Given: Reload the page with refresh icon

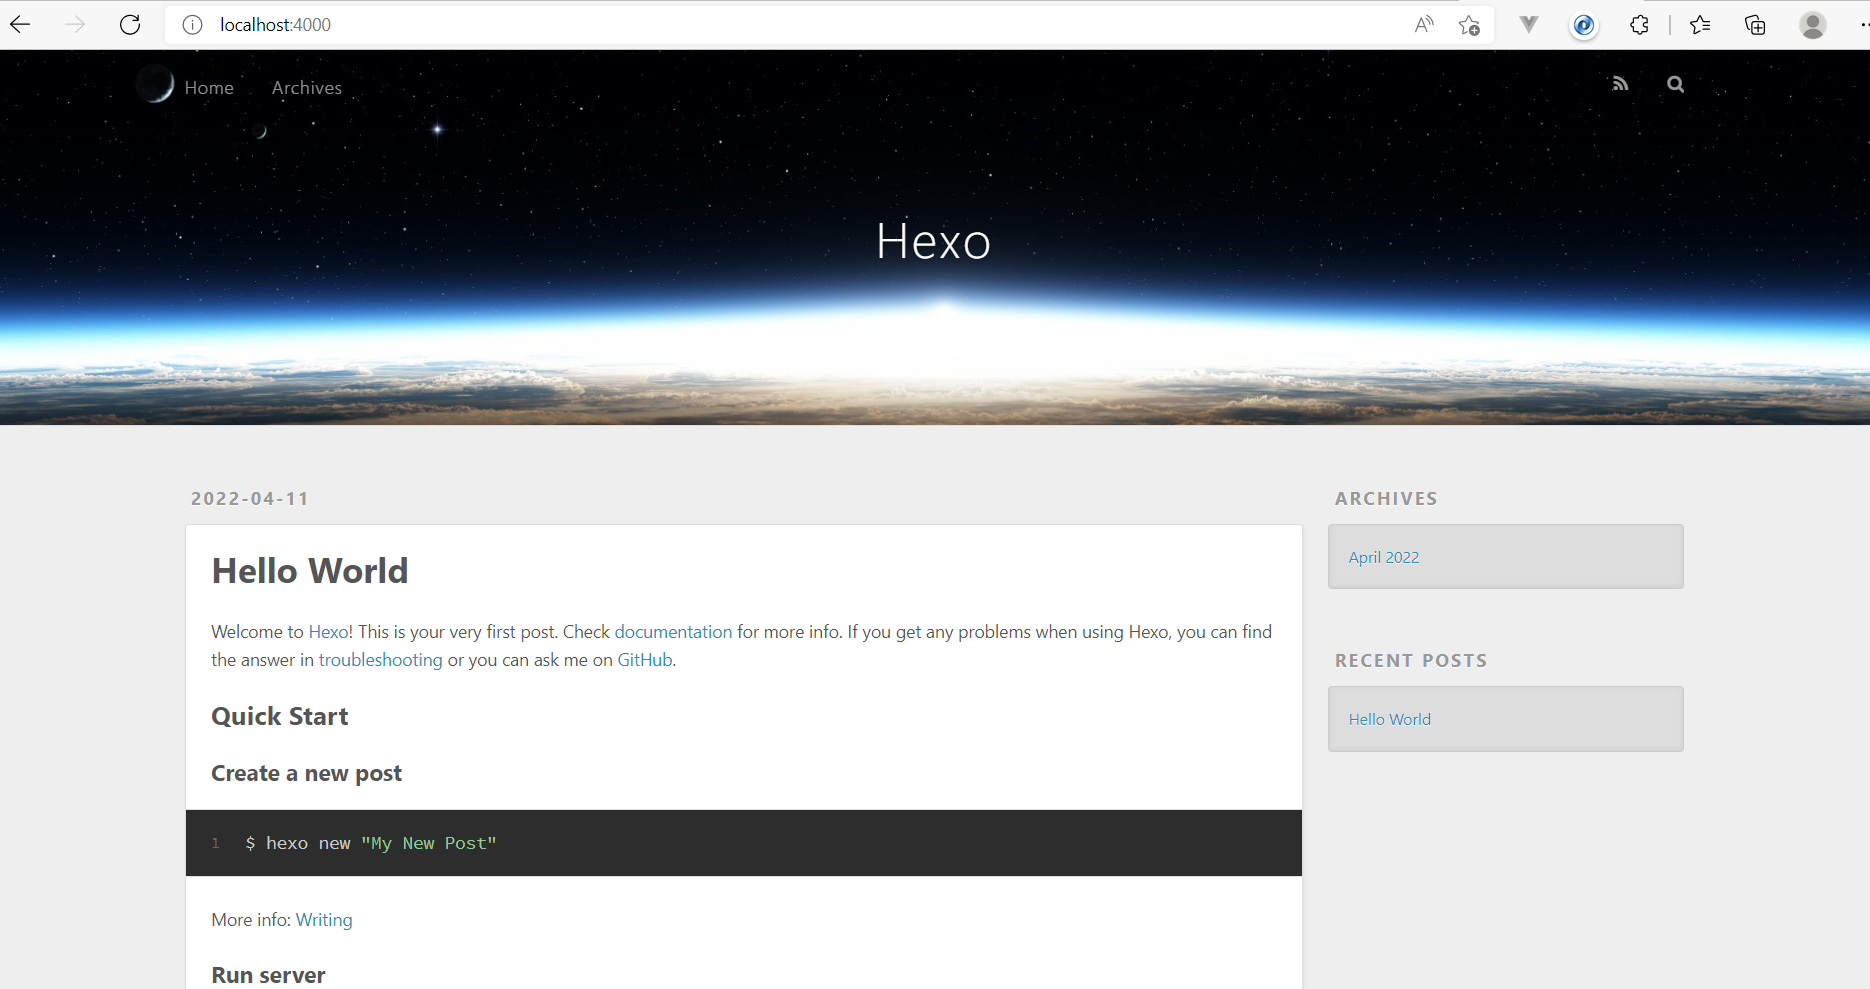Looking at the screenshot, I should (x=130, y=25).
